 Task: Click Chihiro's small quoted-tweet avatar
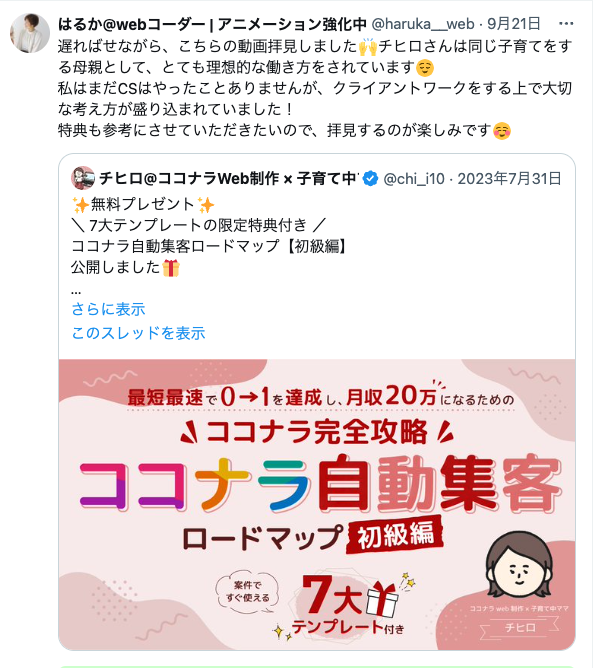point(83,178)
